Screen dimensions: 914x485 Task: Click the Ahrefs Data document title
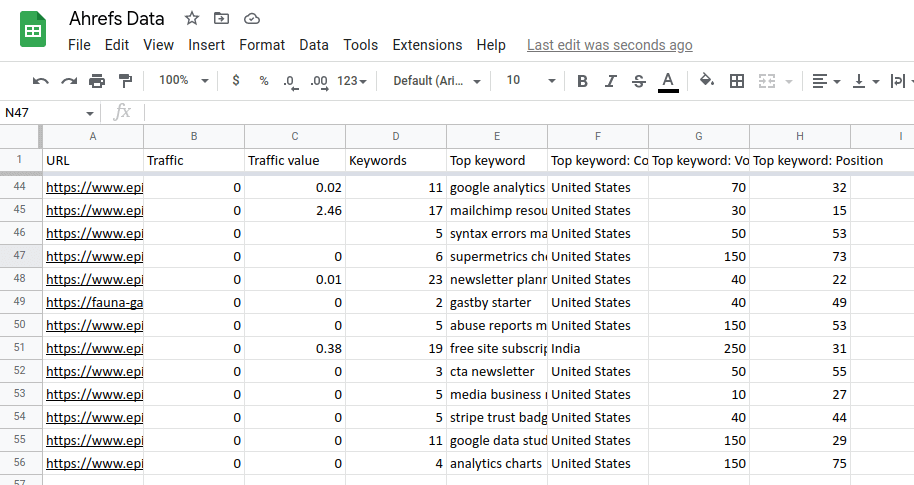point(117,19)
